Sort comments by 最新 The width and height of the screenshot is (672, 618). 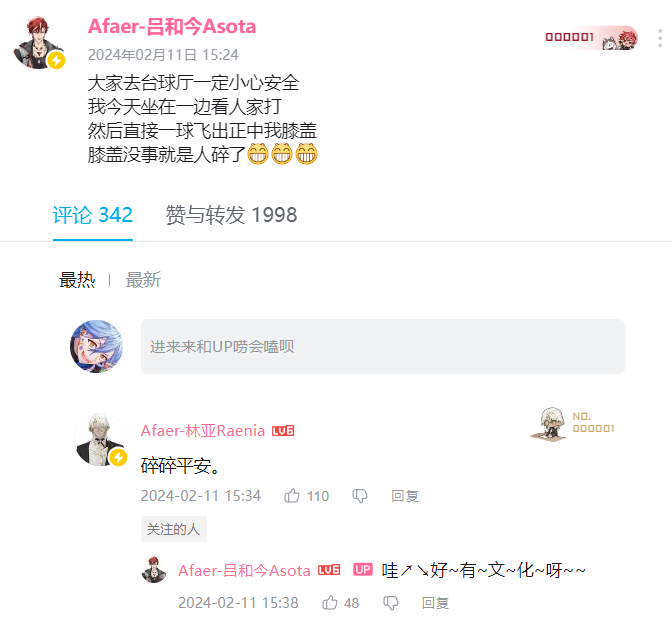143,280
